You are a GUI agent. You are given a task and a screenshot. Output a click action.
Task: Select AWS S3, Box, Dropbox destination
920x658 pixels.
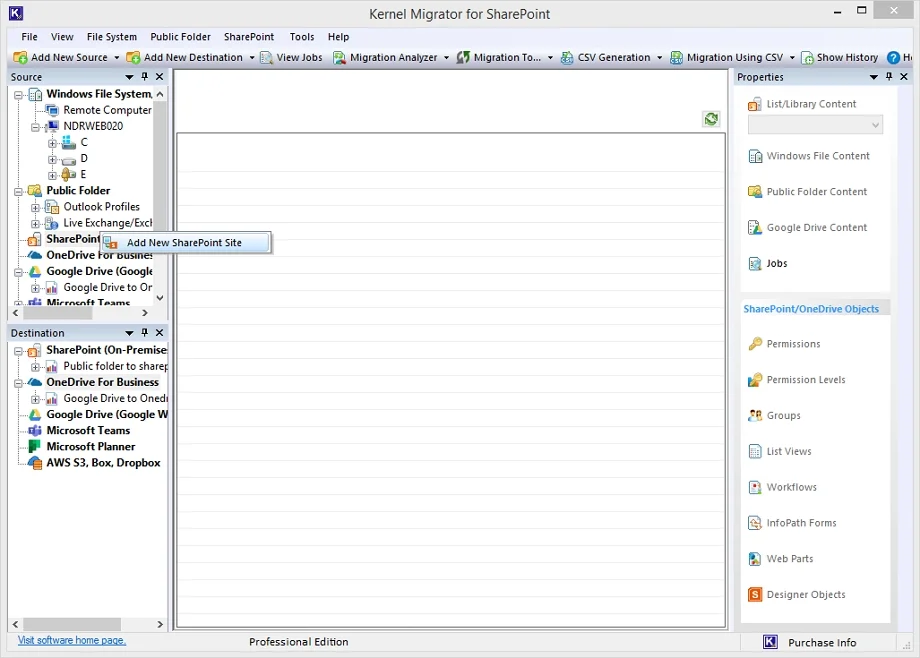(103, 463)
